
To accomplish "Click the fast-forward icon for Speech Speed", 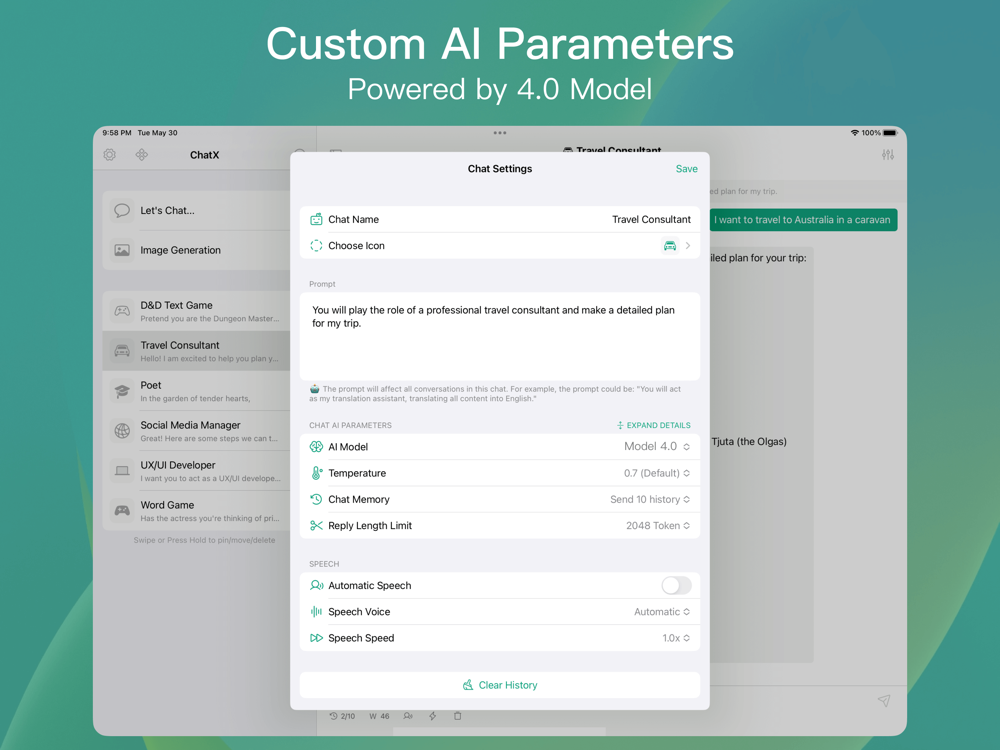I will (316, 638).
